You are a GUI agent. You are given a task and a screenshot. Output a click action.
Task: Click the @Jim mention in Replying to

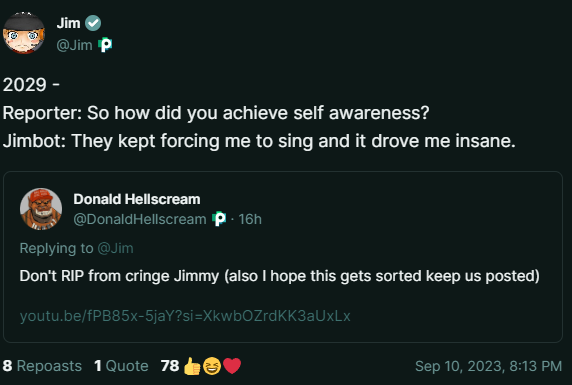coord(115,248)
